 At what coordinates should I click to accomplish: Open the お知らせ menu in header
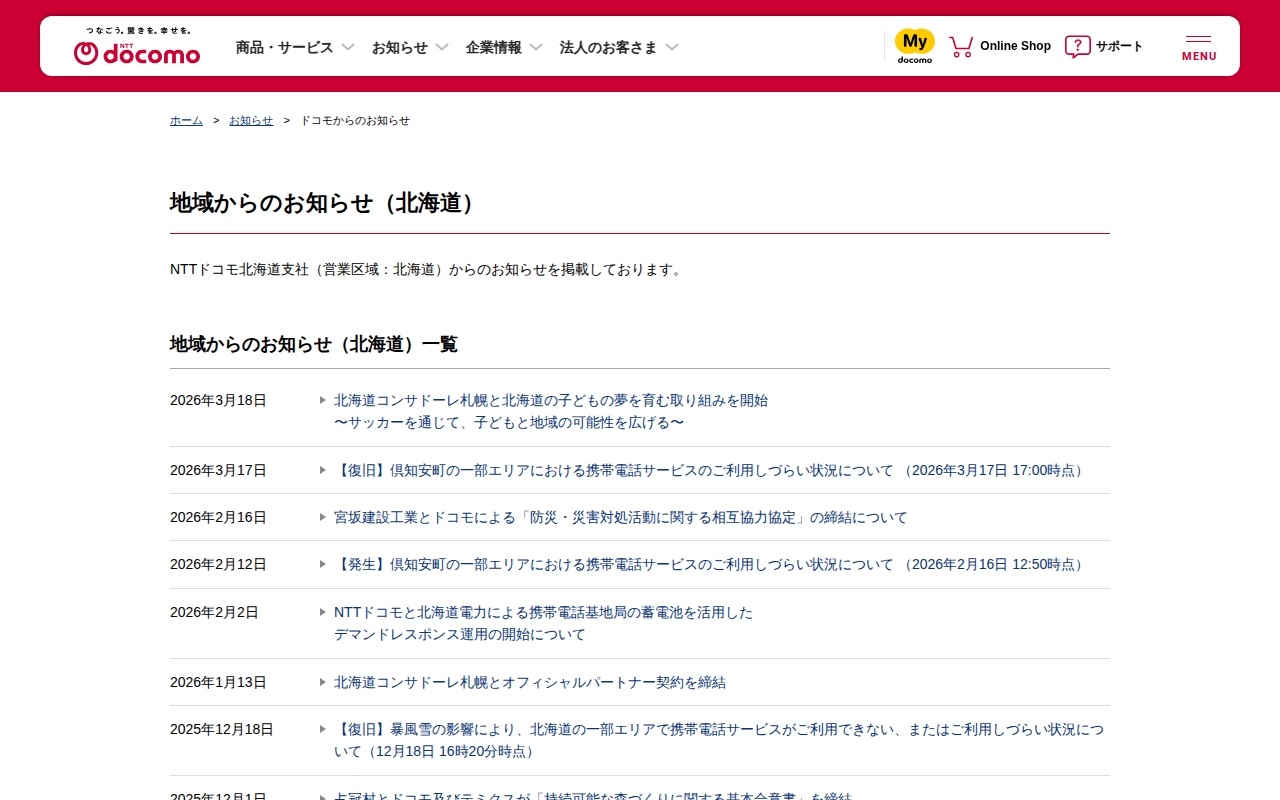pyautogui.click(x=400, y=47)
